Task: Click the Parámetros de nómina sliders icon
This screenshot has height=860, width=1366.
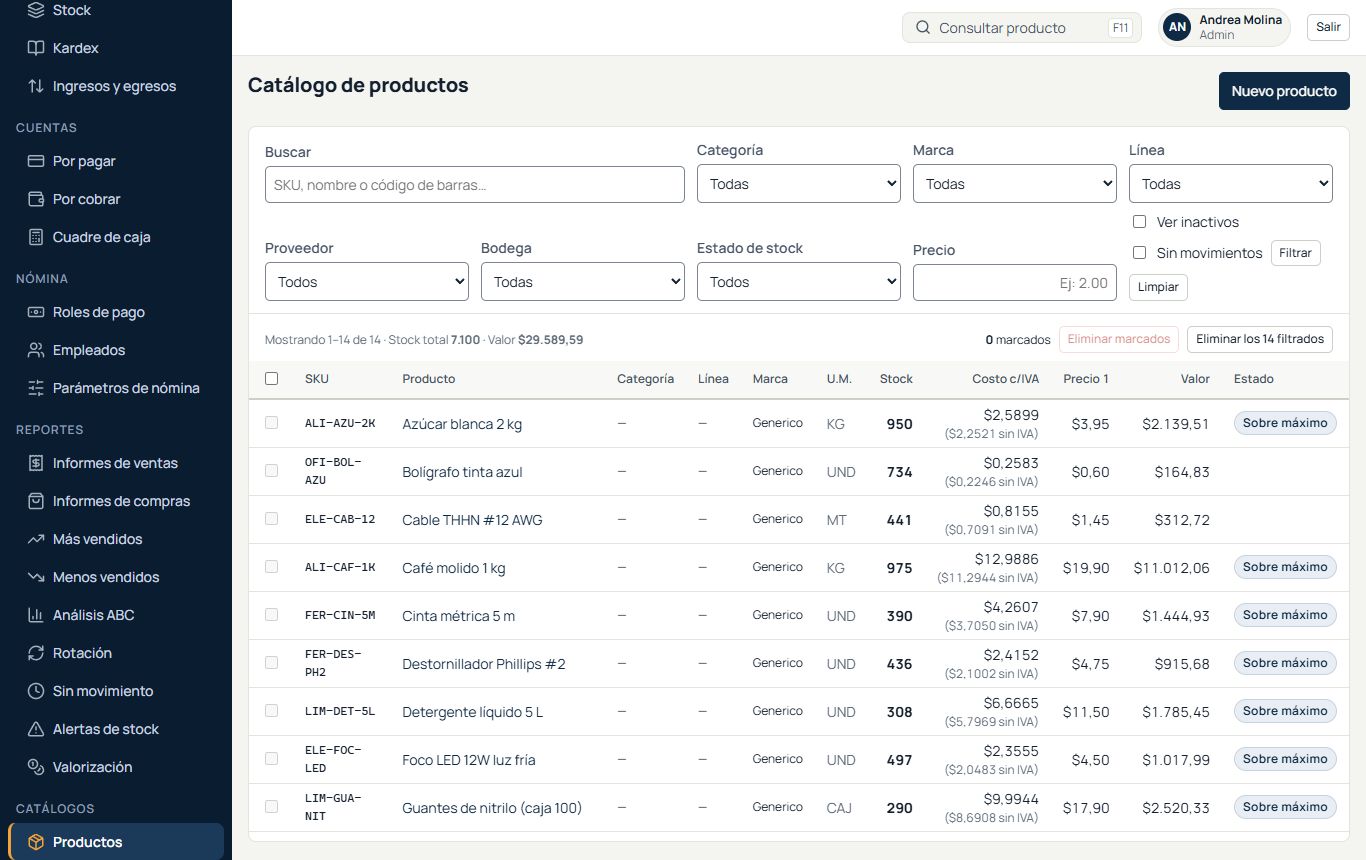Action: click(x=36, y=388)
